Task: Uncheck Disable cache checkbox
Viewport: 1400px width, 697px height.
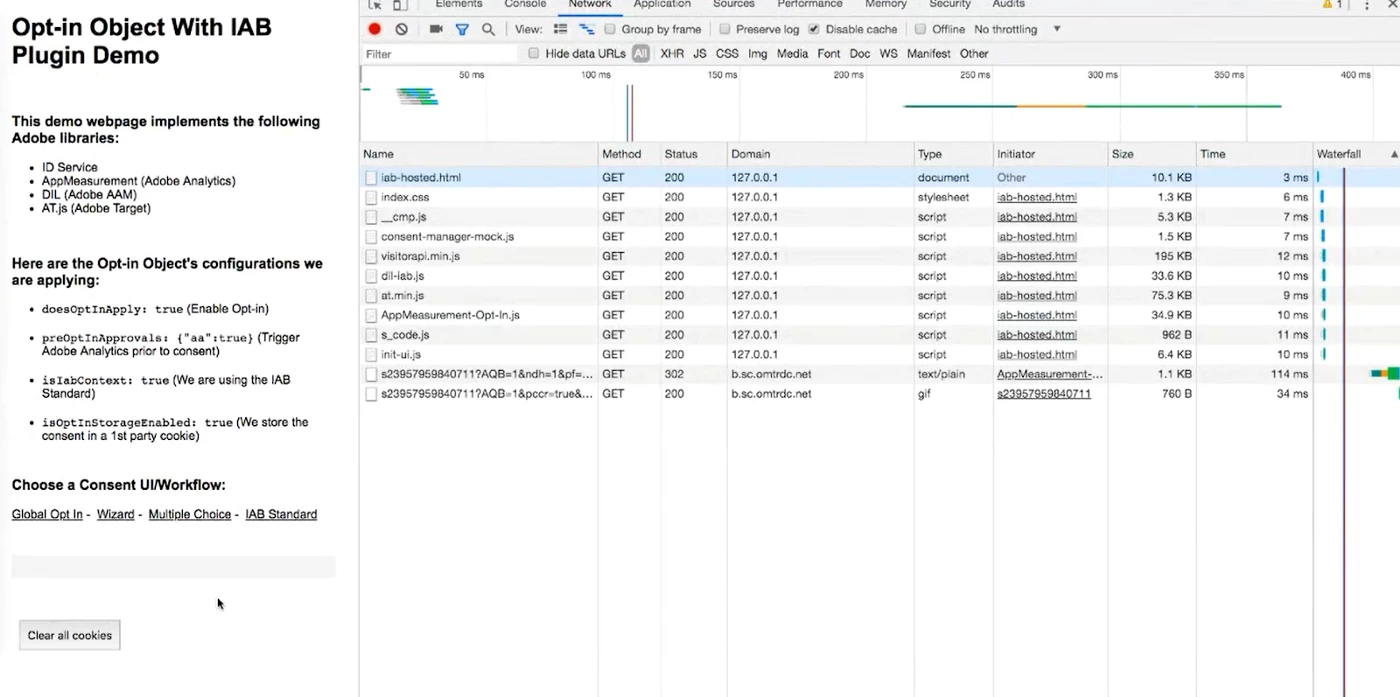Action: coord(814,30)
